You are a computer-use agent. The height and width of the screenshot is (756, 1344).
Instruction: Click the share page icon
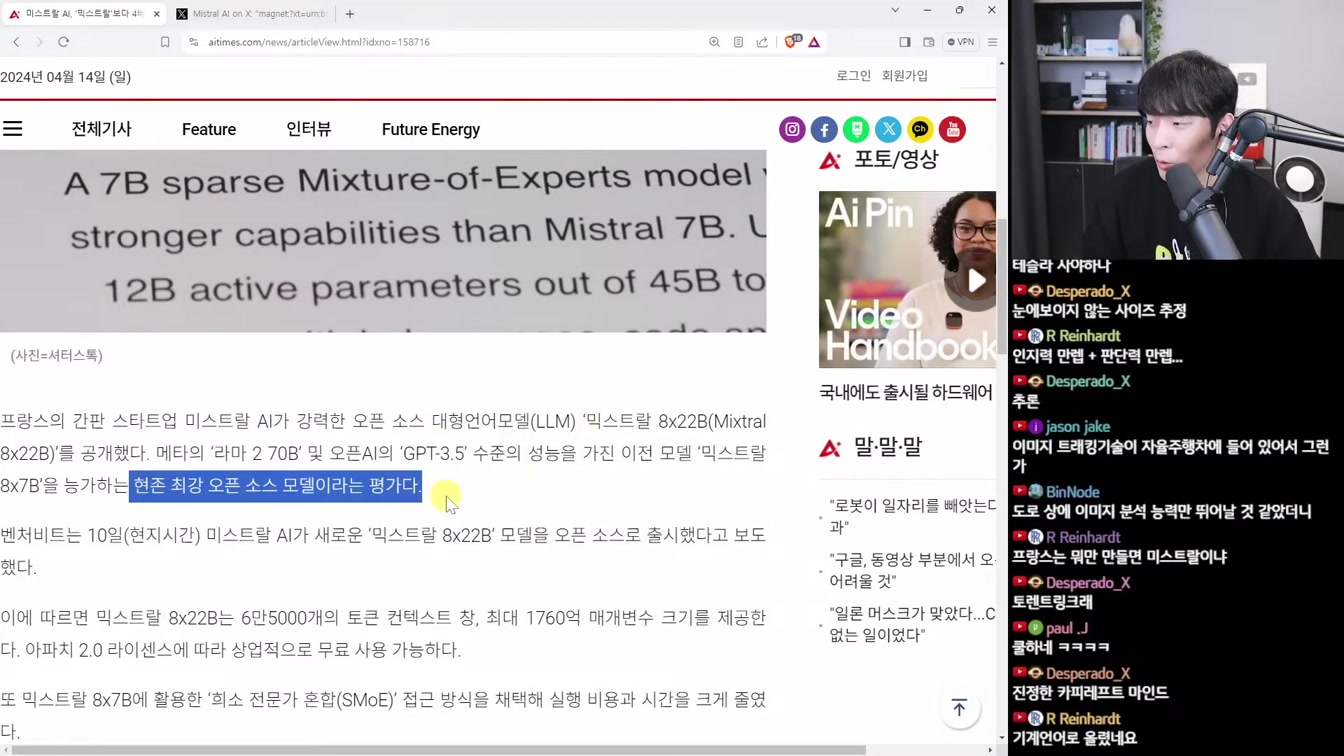point(762,42)
